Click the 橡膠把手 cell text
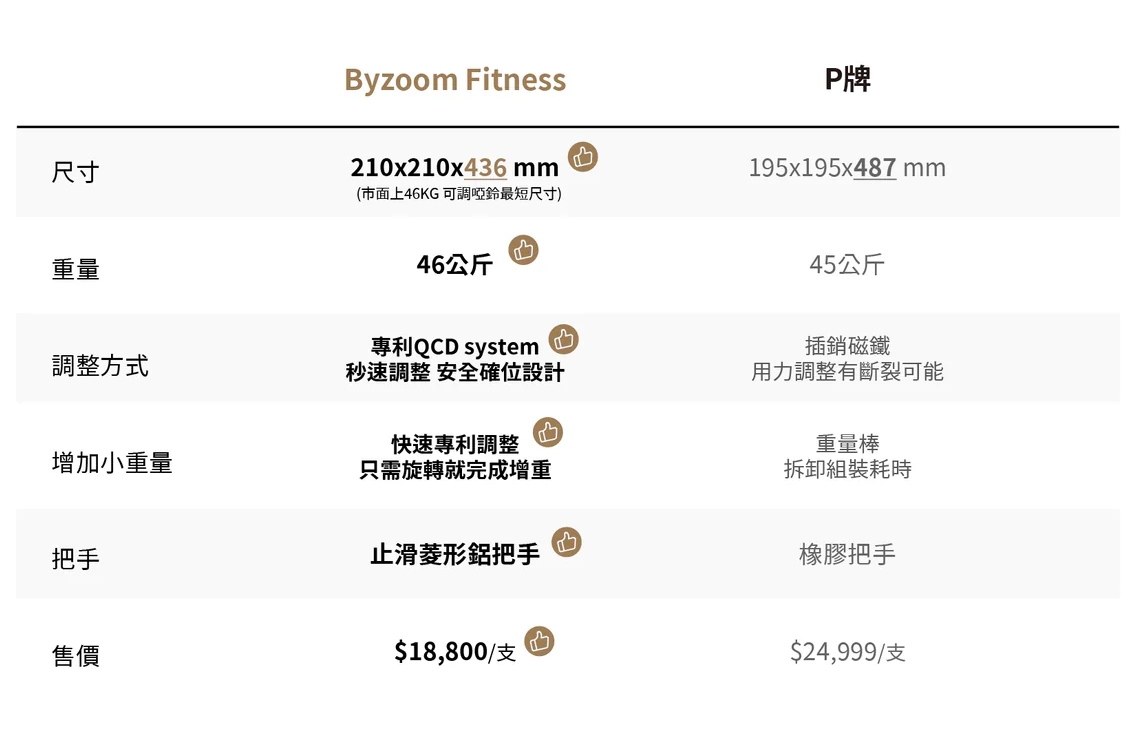The height and width of the screenshot is (735, 1128). pos(847,554)
